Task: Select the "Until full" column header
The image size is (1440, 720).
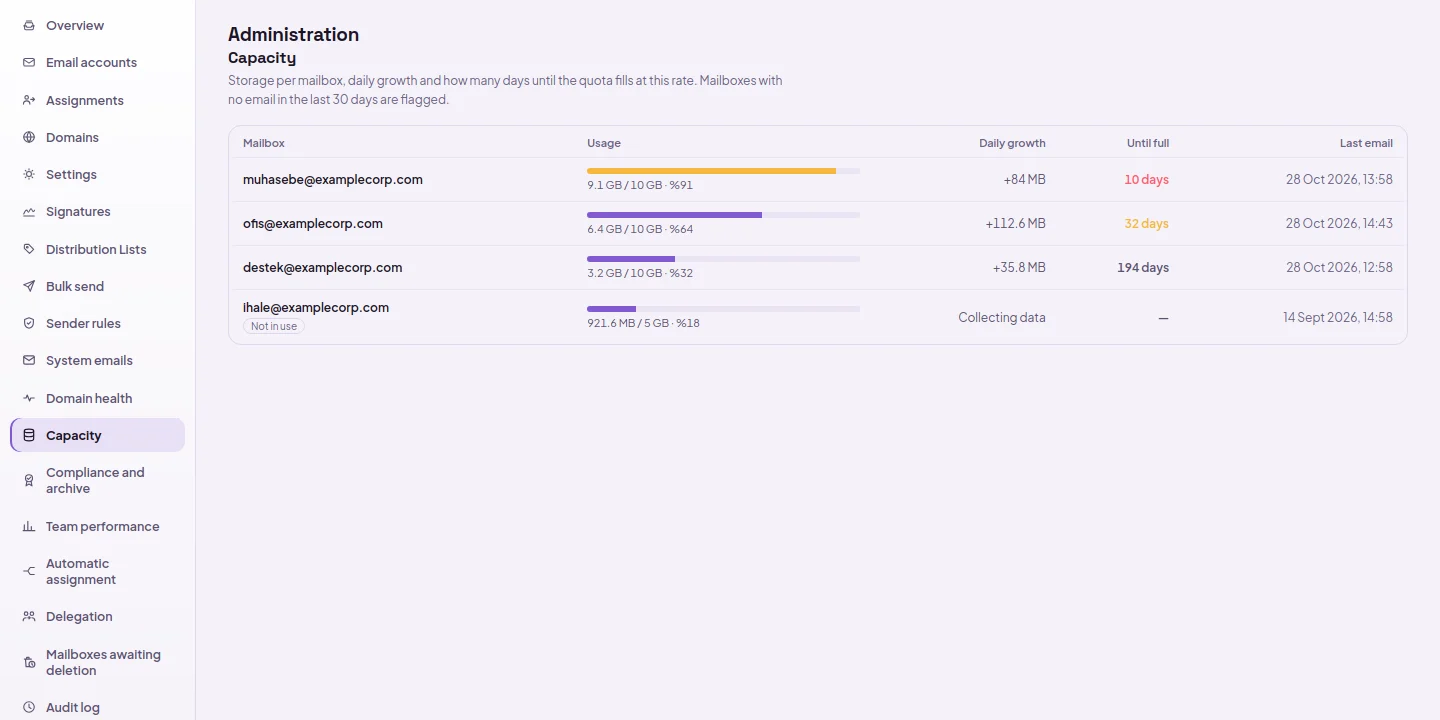Action: coord(1148,143)
